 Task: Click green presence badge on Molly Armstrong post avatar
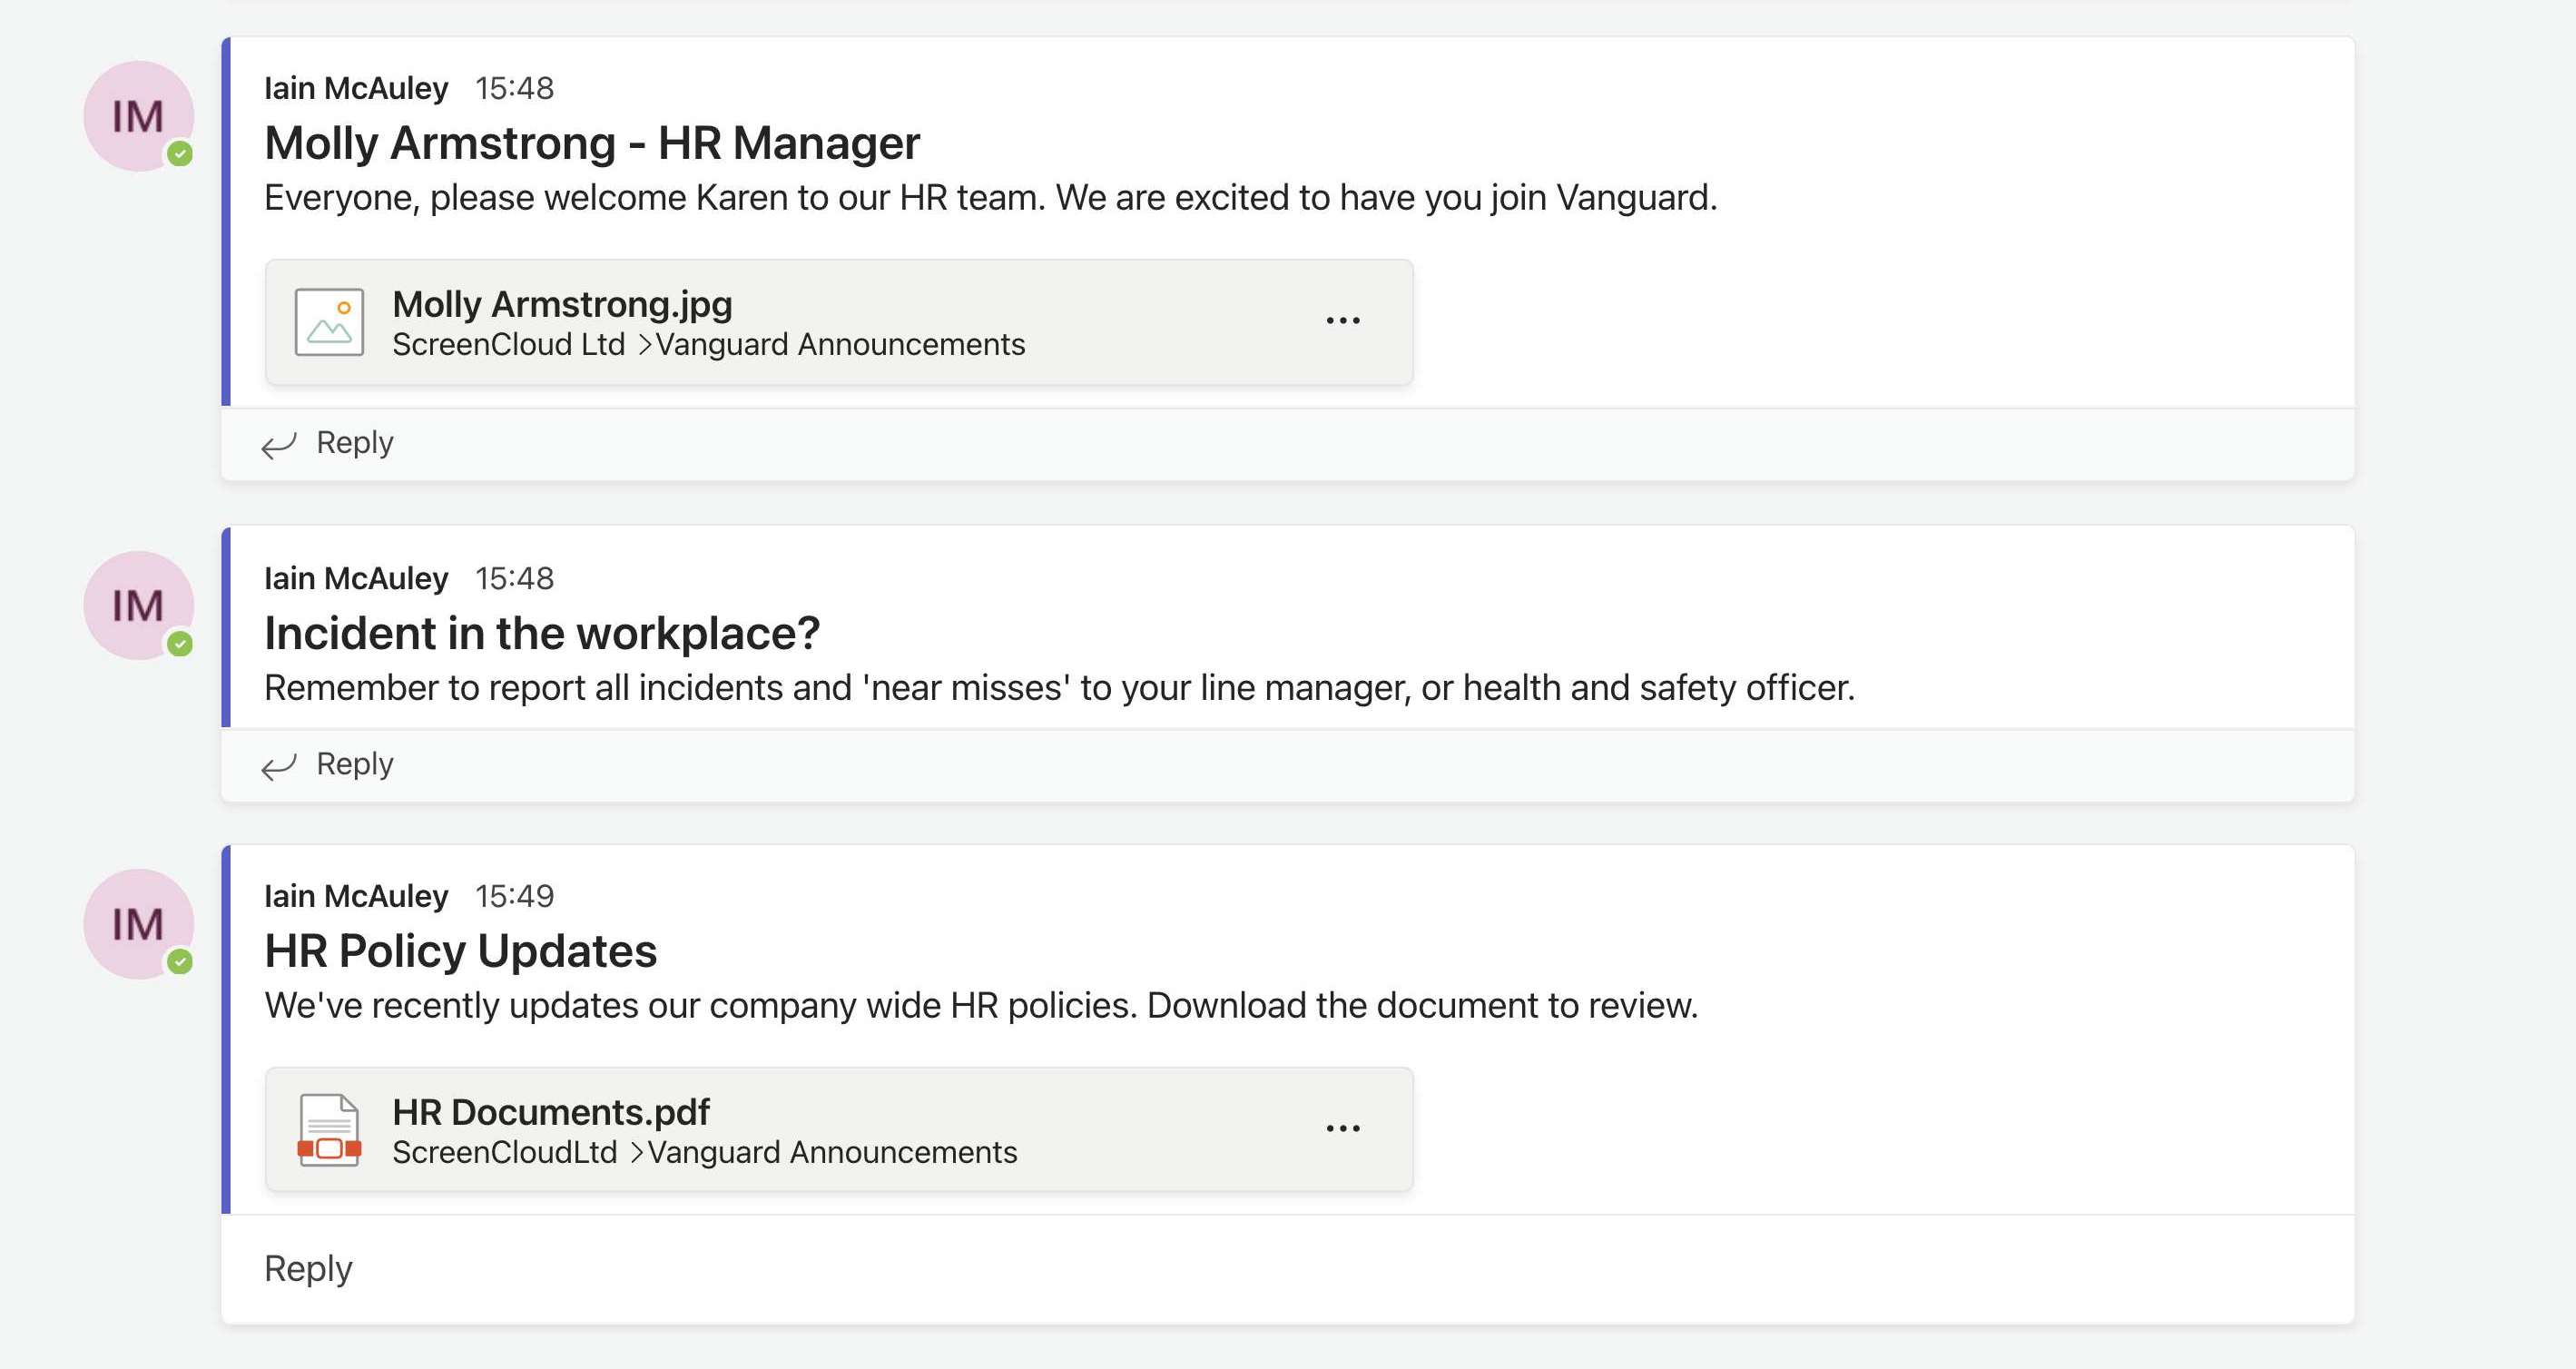[x=180, y=154]
